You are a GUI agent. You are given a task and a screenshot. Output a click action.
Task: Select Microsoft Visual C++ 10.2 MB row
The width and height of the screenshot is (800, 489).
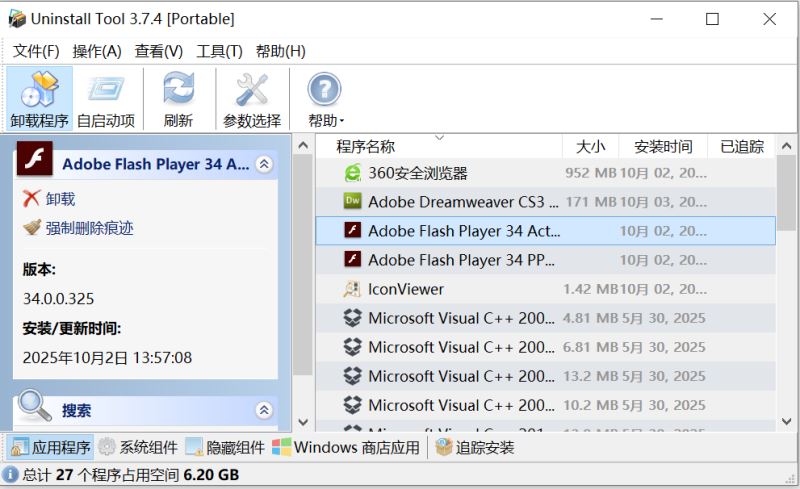[545, 405]
